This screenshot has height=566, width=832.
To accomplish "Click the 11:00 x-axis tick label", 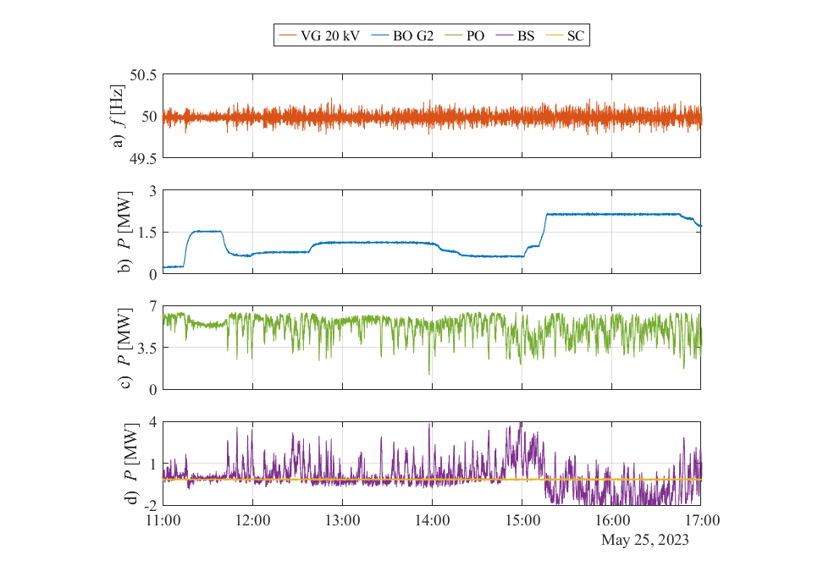I will [163, 520].
